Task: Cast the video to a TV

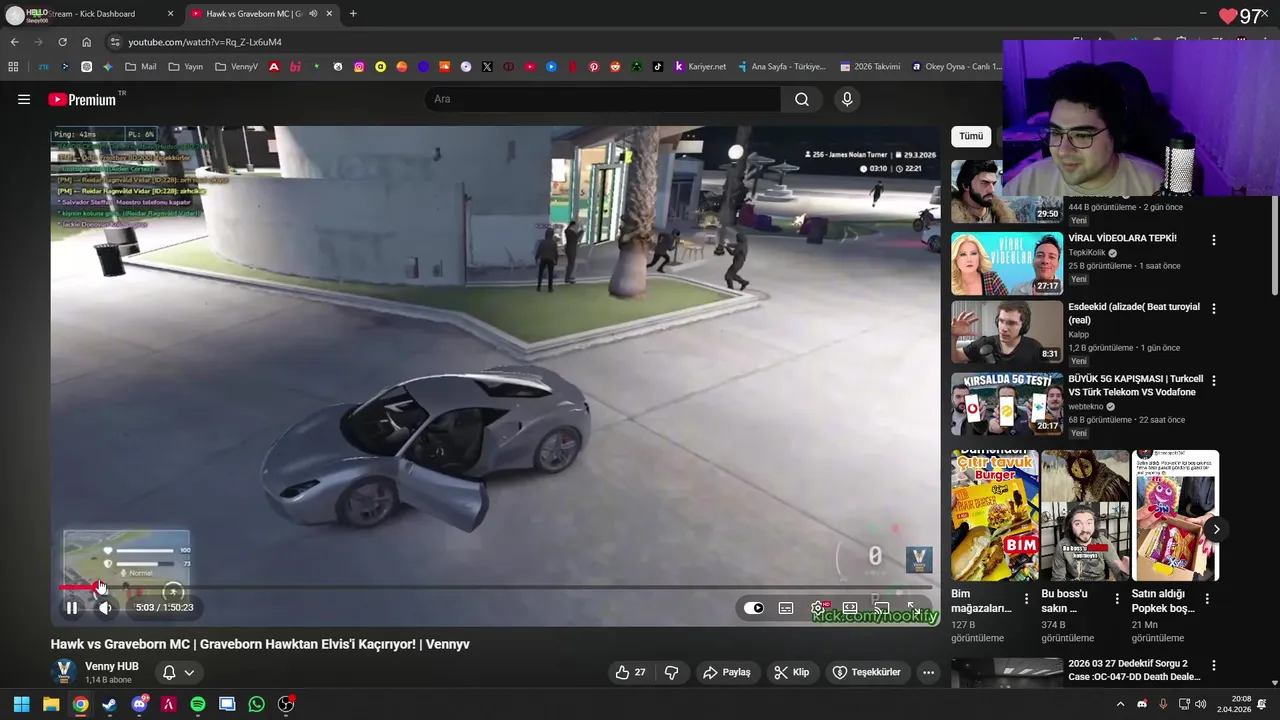Action: coord(882,608)
